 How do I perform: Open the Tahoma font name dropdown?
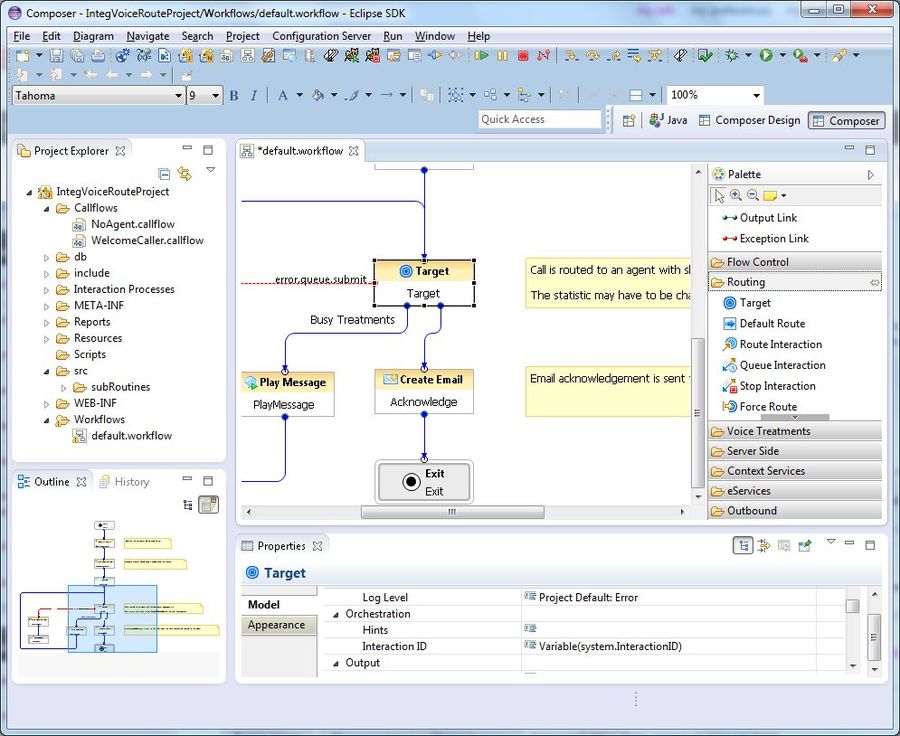click(x=179, y=96)
